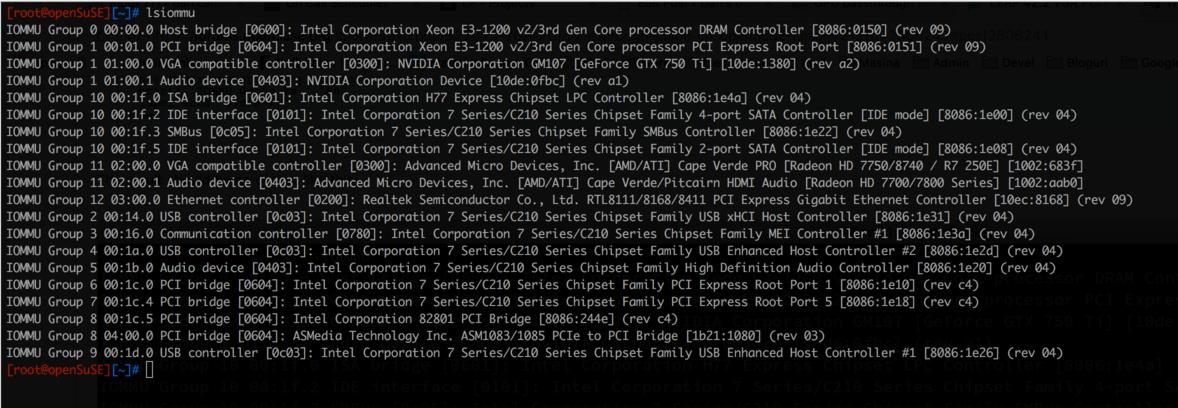Viewport: 1178px width, 408px height.
Task: Click the NVIDIA Audio device 10de:0fbc line
Action: pyautogui.click(x=317, y=80)
